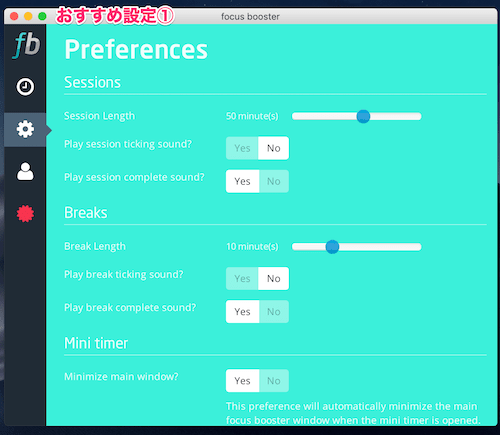Open the timer view clock icon
Screen dimensions: 500x435
tap(25, 87)
